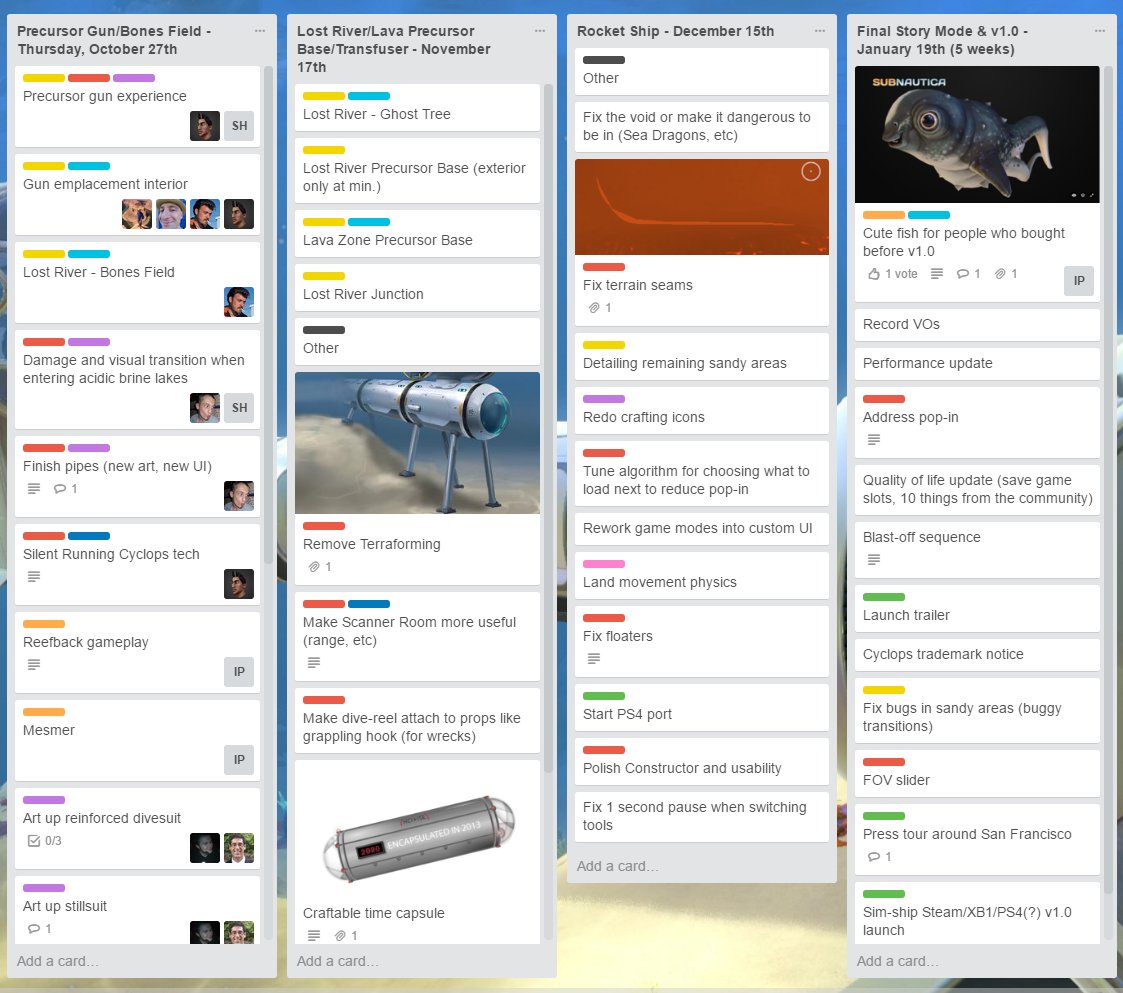Open the Rocket Ship list menu
The width and height of the screenshot is (1123, 993).
(x=819, y=31)
